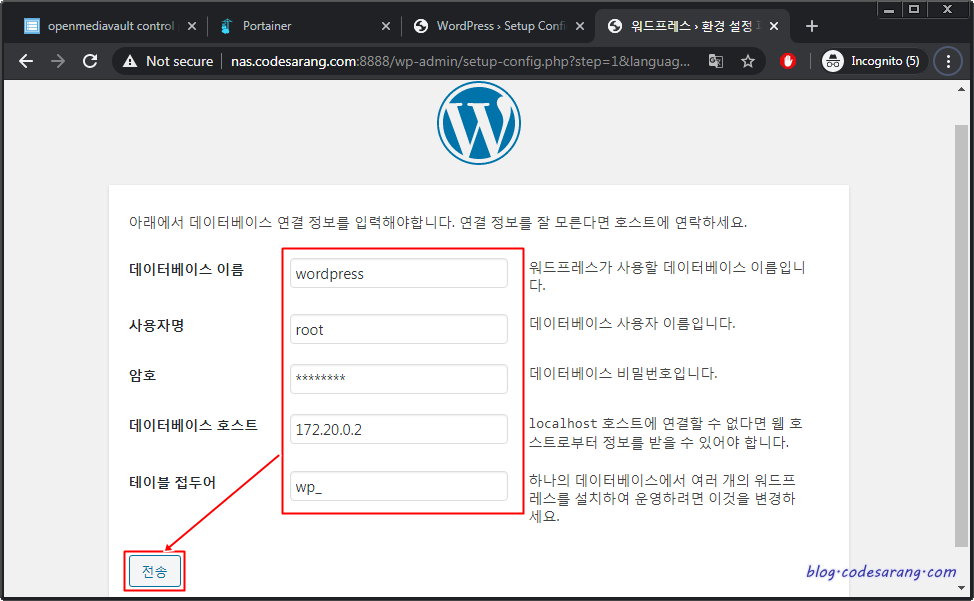
Task: Click the 테이블 접두어 label
Action: coord(172,482)
